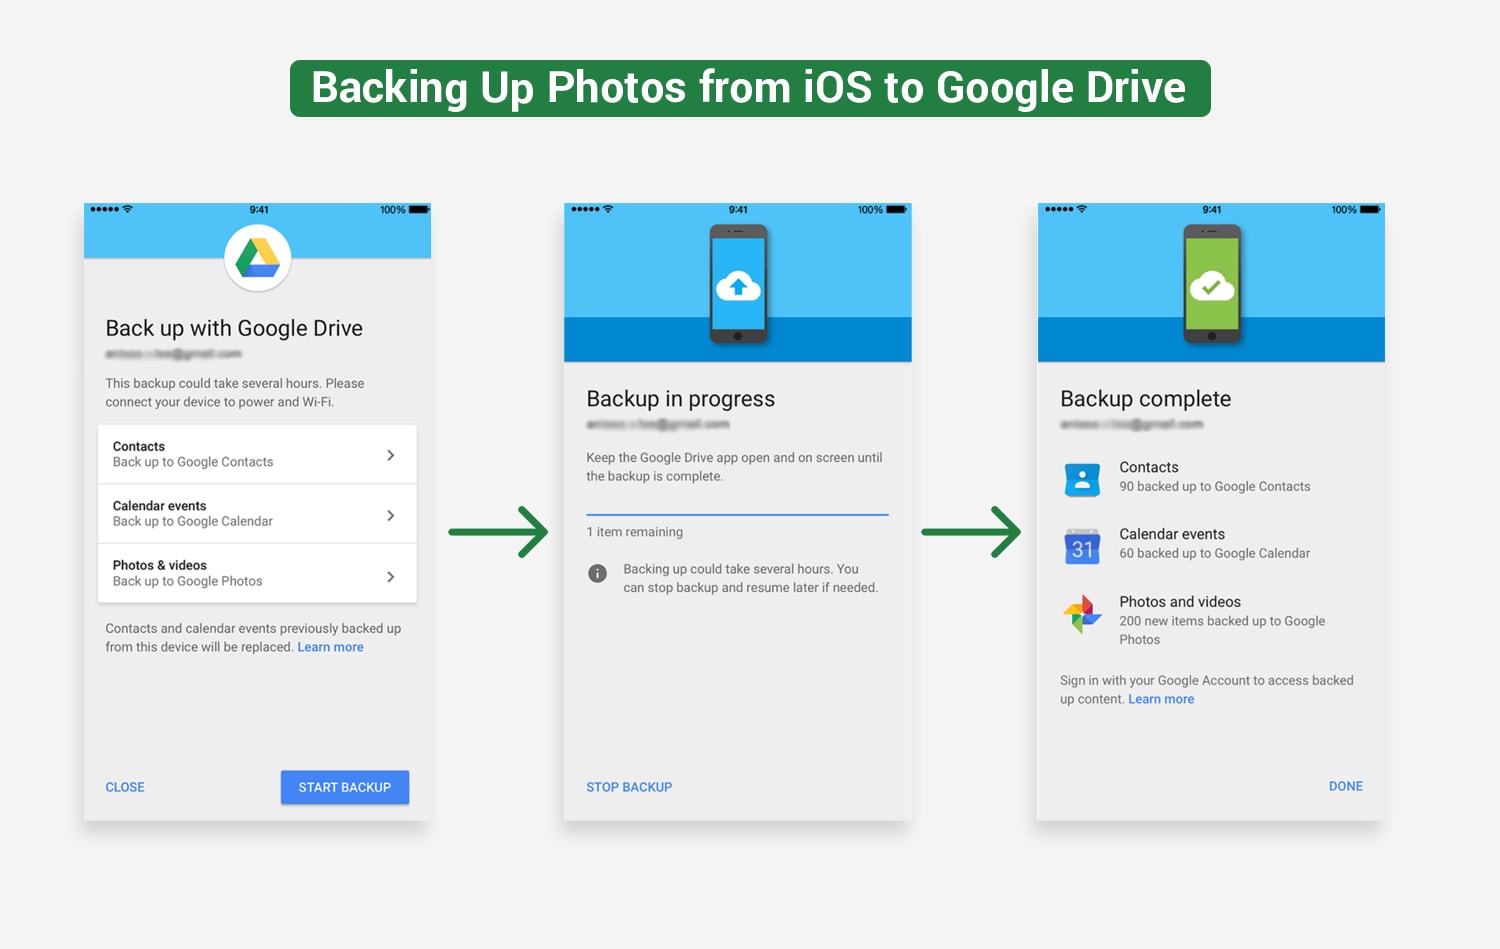Click blurred email under Backup in progress
1500x949 pixels.
tap(658, 424)
